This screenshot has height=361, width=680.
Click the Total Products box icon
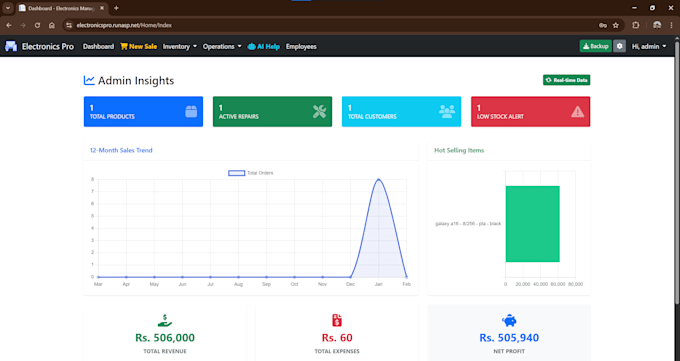[x=191, y=112]
